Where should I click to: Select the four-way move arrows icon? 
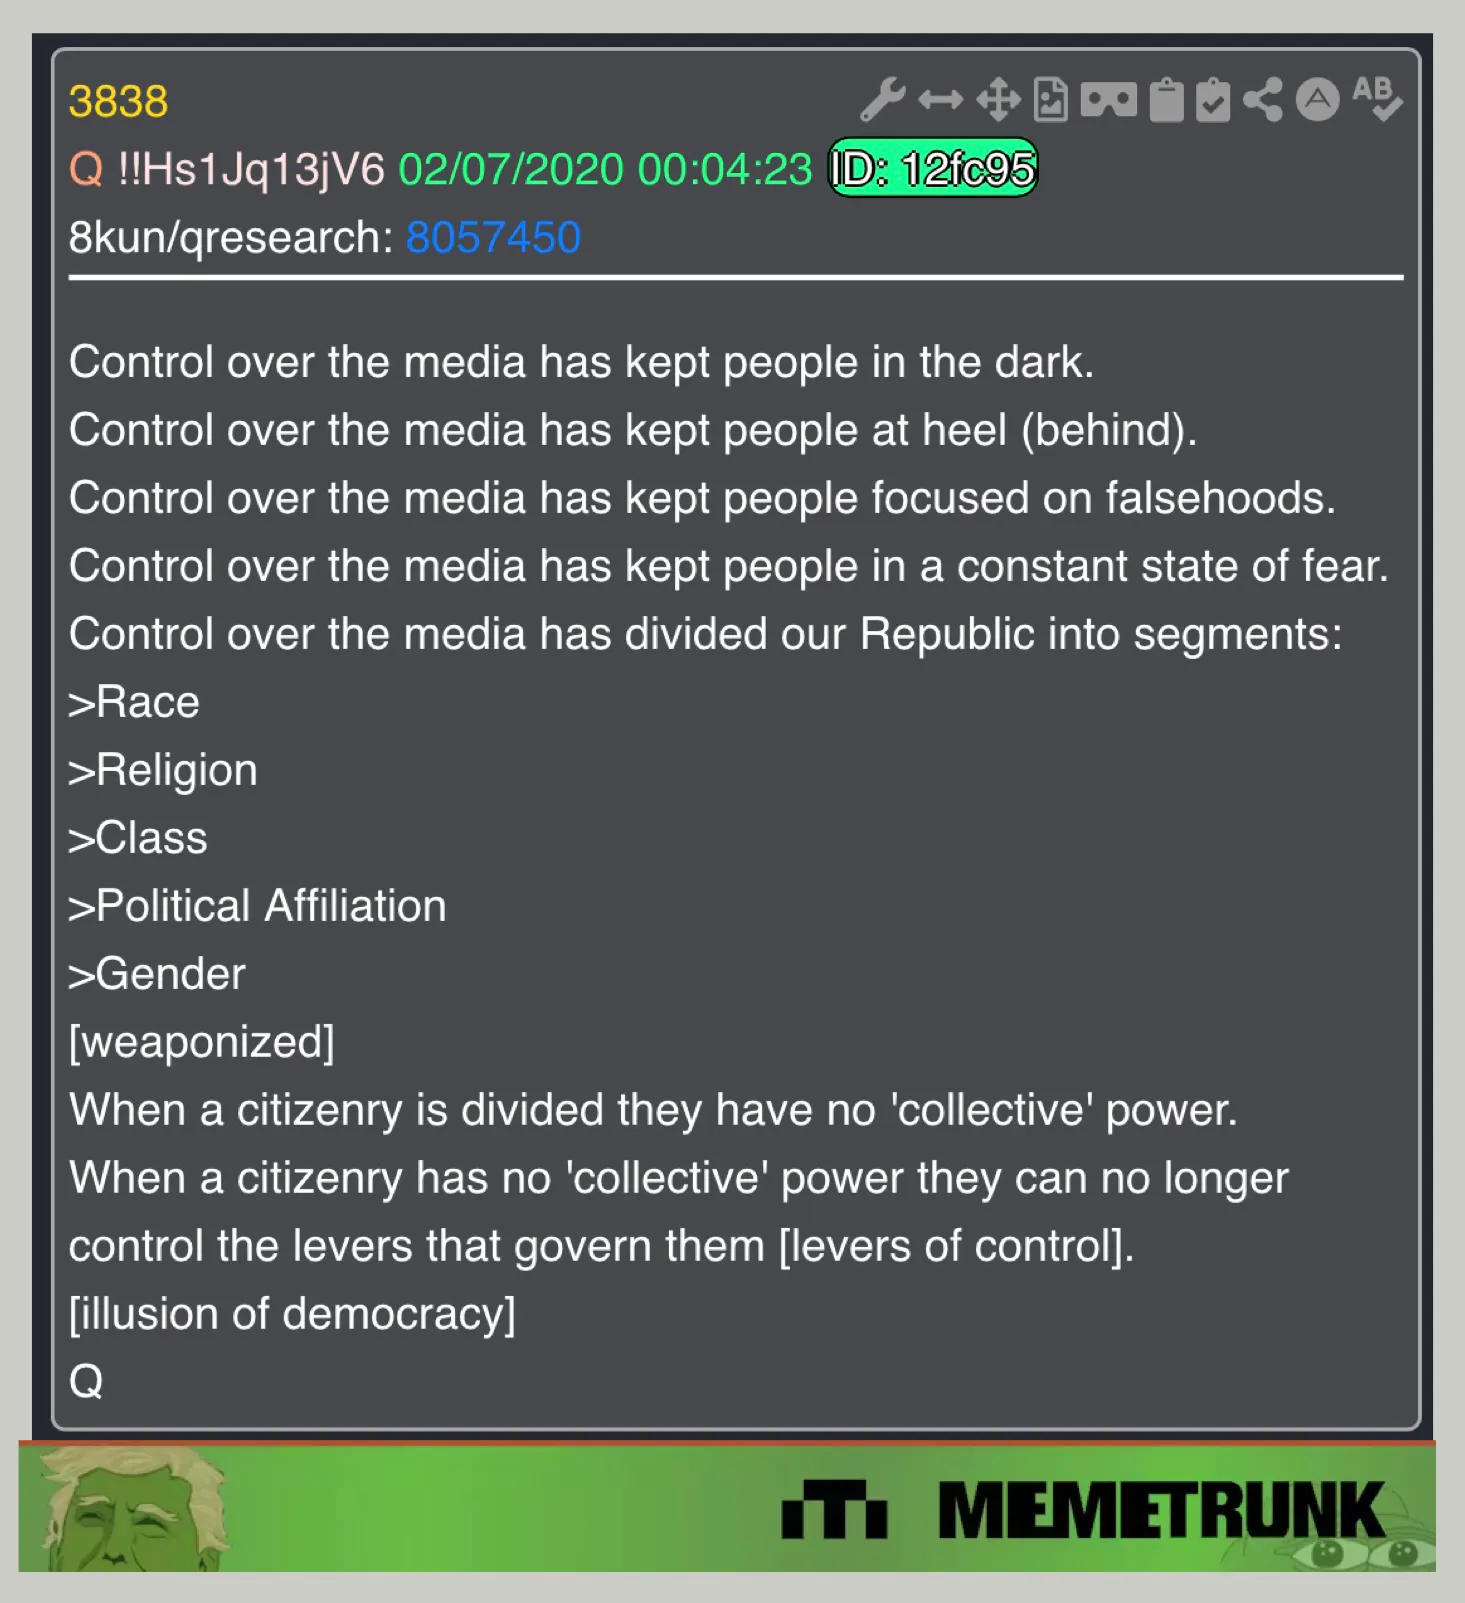tap(998, 100)
